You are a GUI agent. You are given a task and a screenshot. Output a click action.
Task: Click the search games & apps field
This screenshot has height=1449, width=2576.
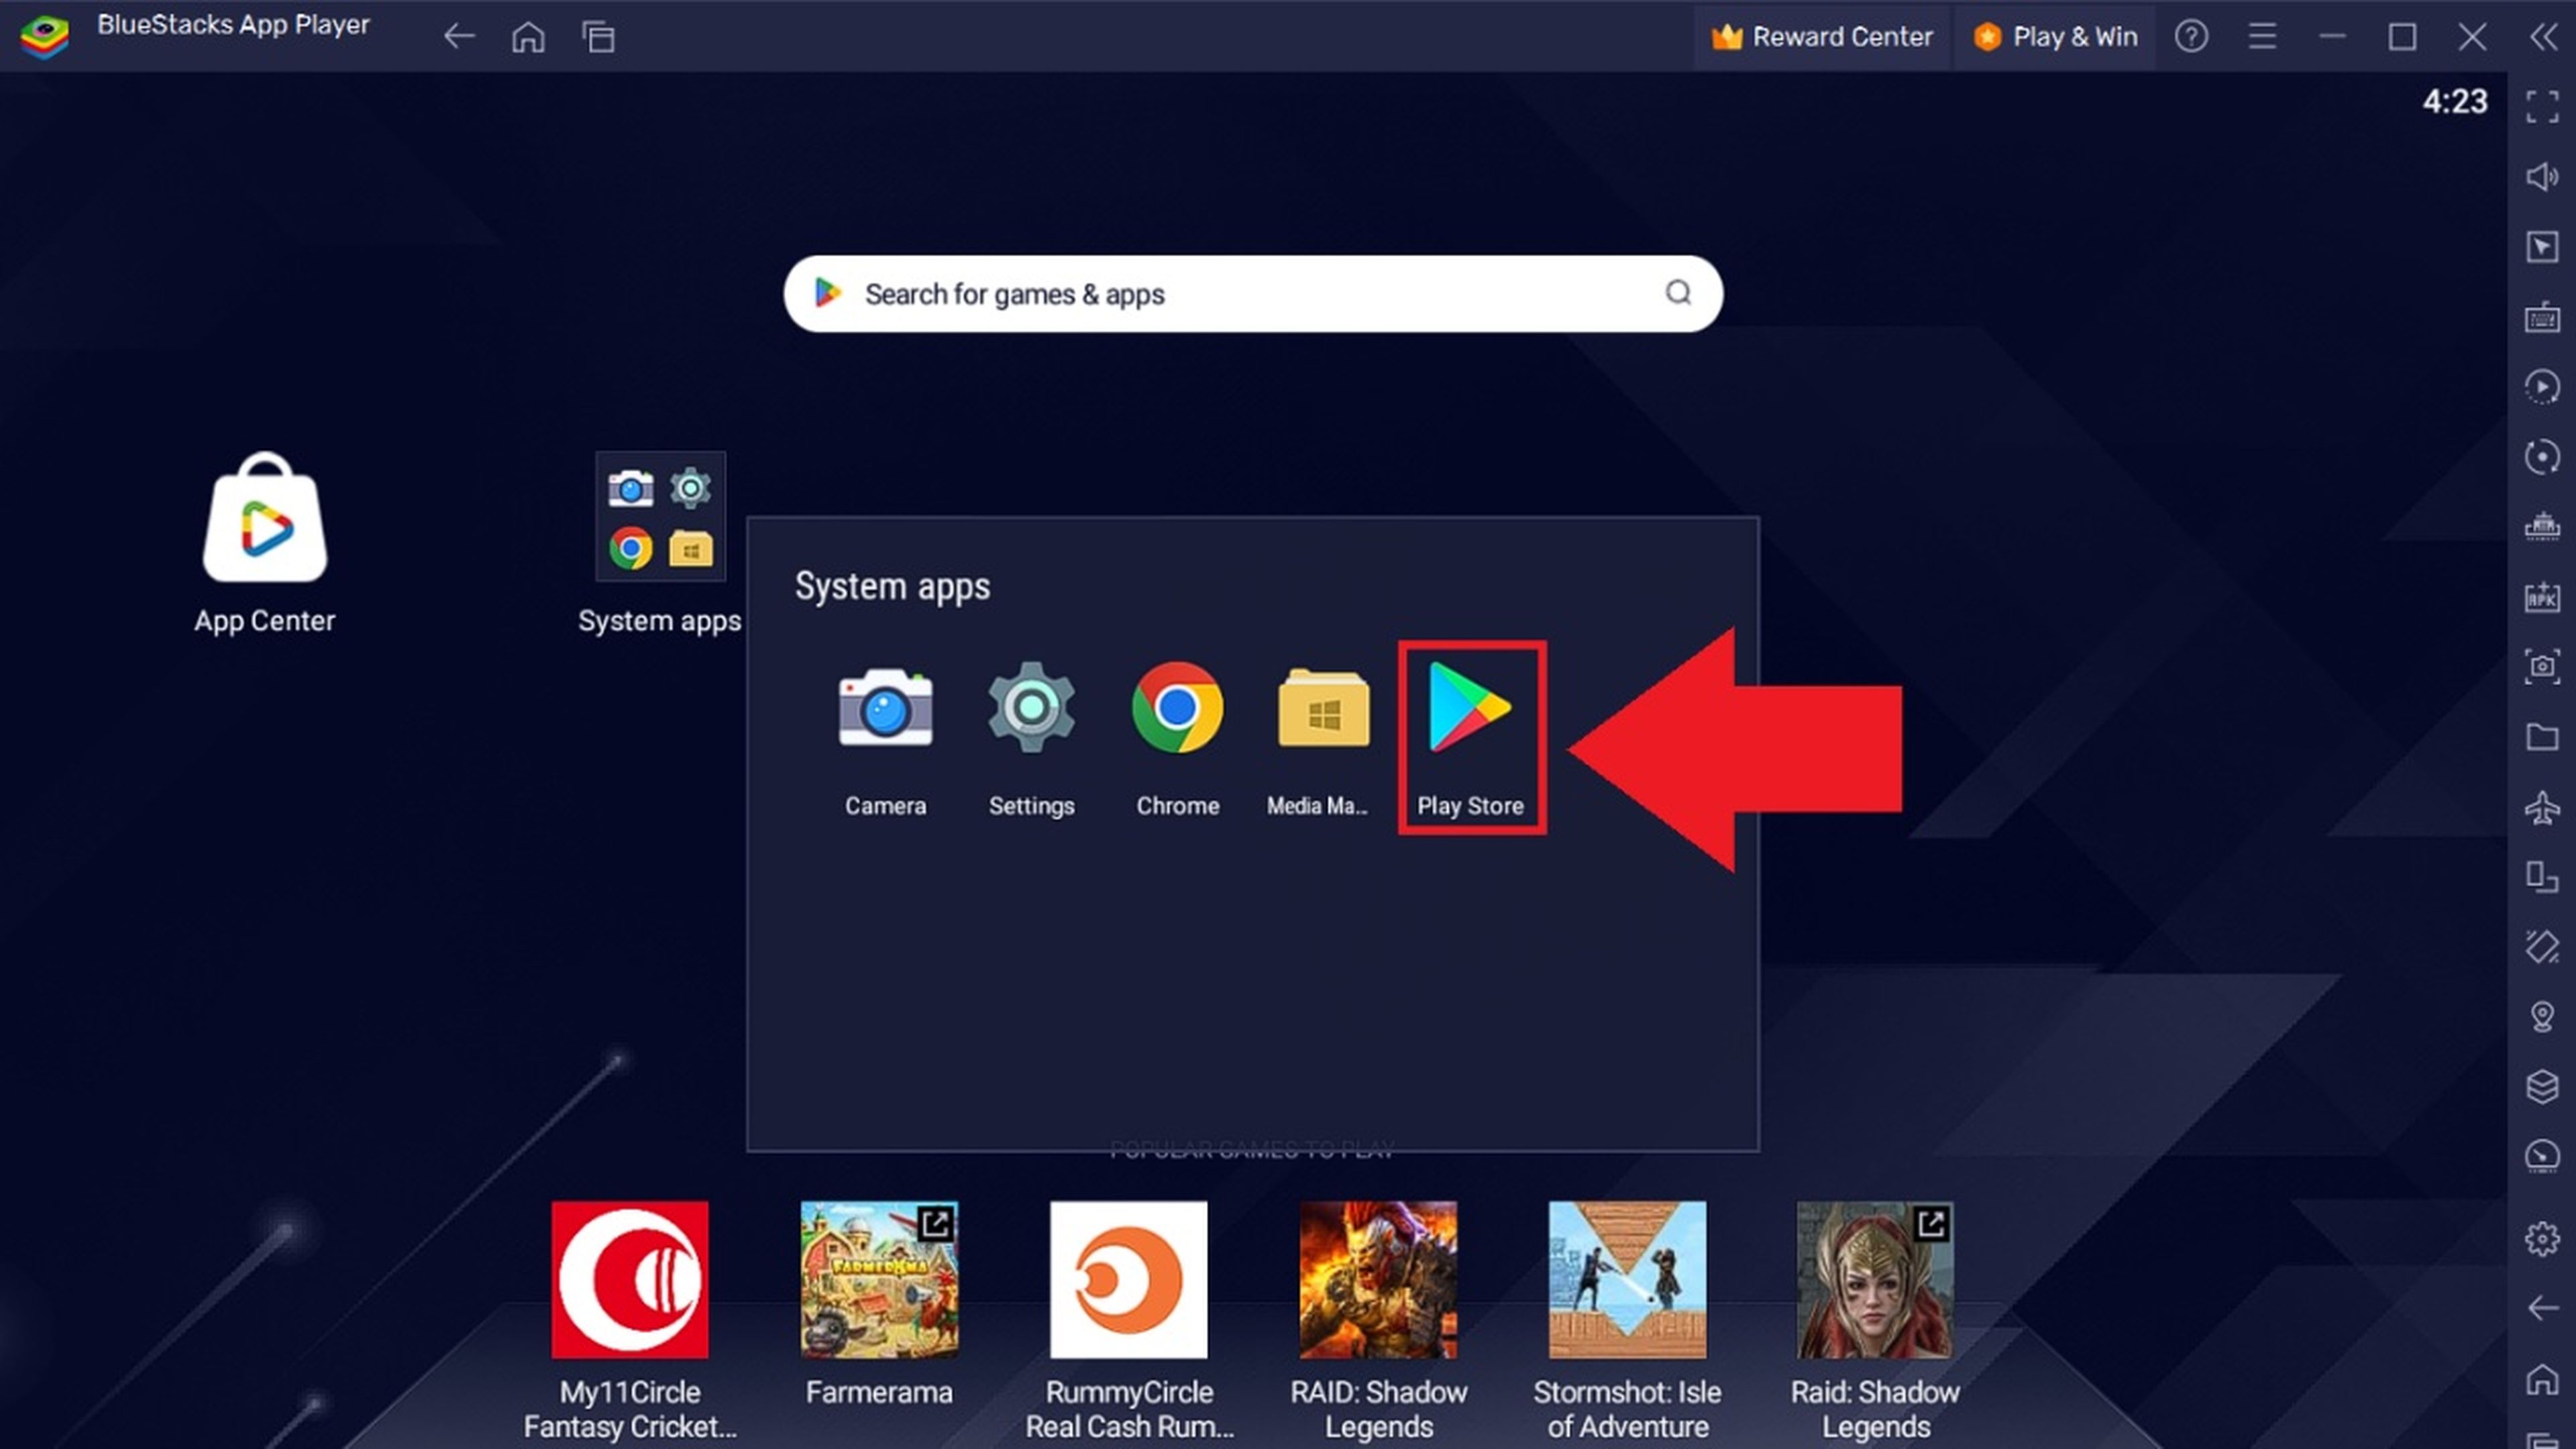click(1252, 294)
